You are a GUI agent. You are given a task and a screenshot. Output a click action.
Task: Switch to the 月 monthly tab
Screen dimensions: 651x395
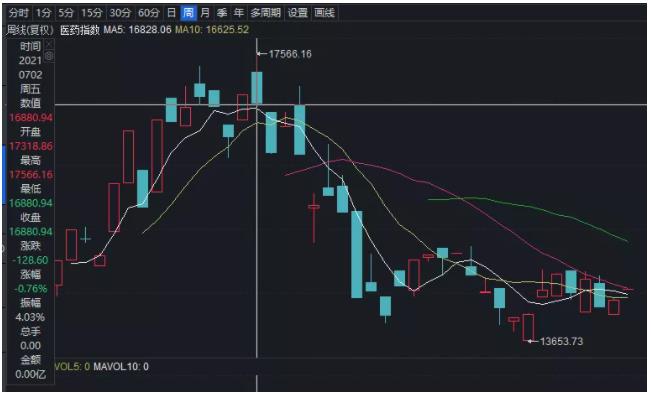205,13
